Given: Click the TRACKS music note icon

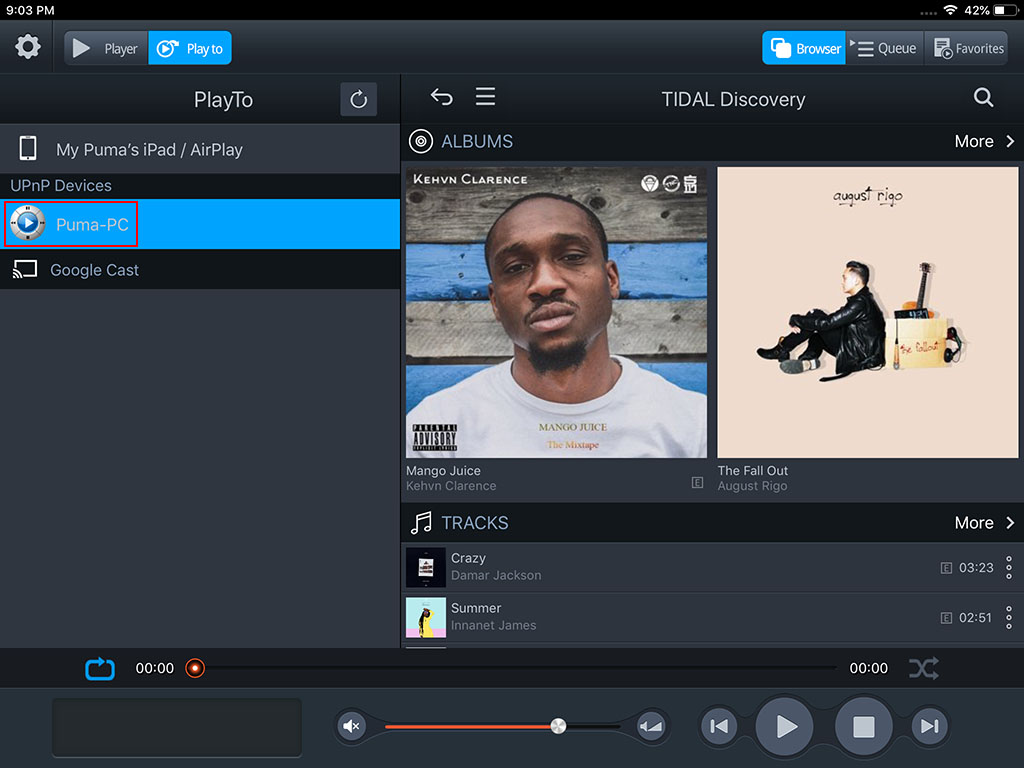Looking at the screenshot, I should pos(421,523).
